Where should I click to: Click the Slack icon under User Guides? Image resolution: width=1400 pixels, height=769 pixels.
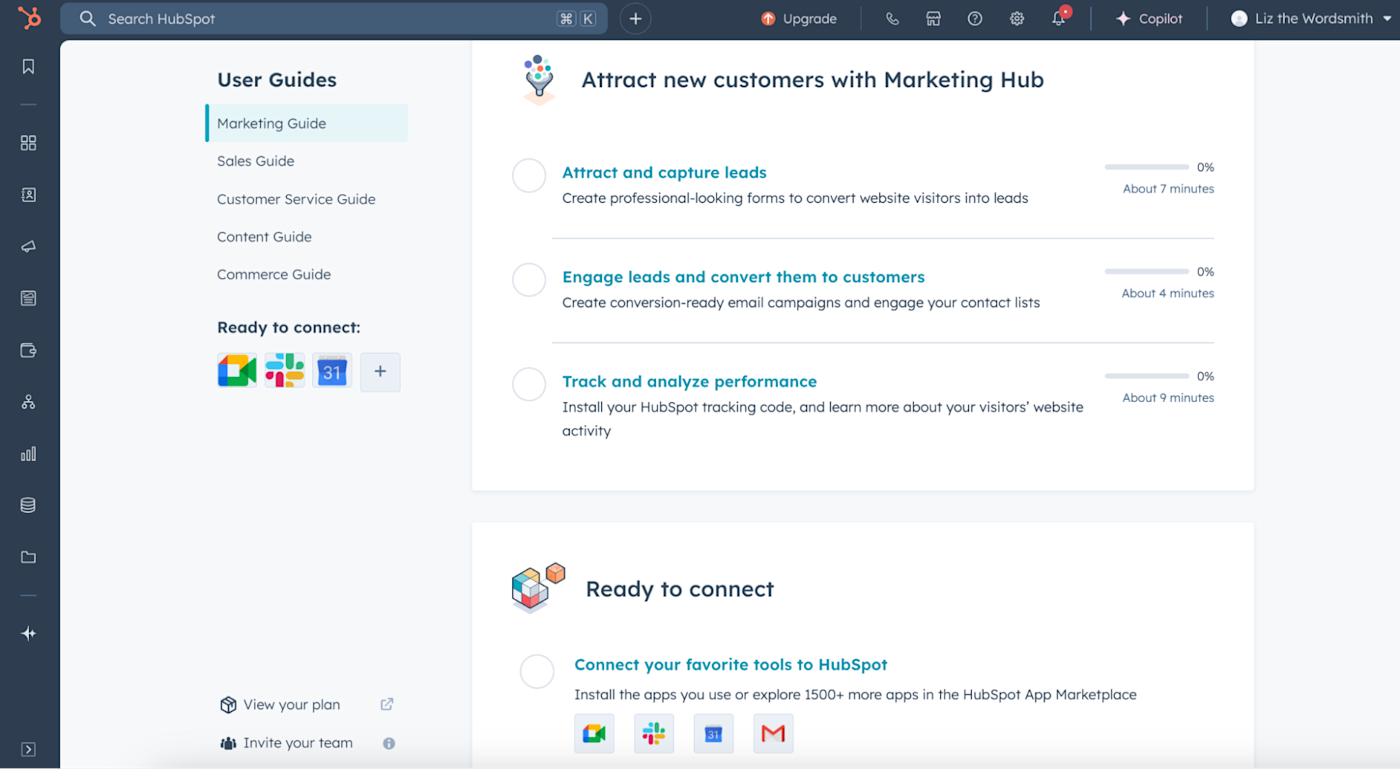point(285,371)
